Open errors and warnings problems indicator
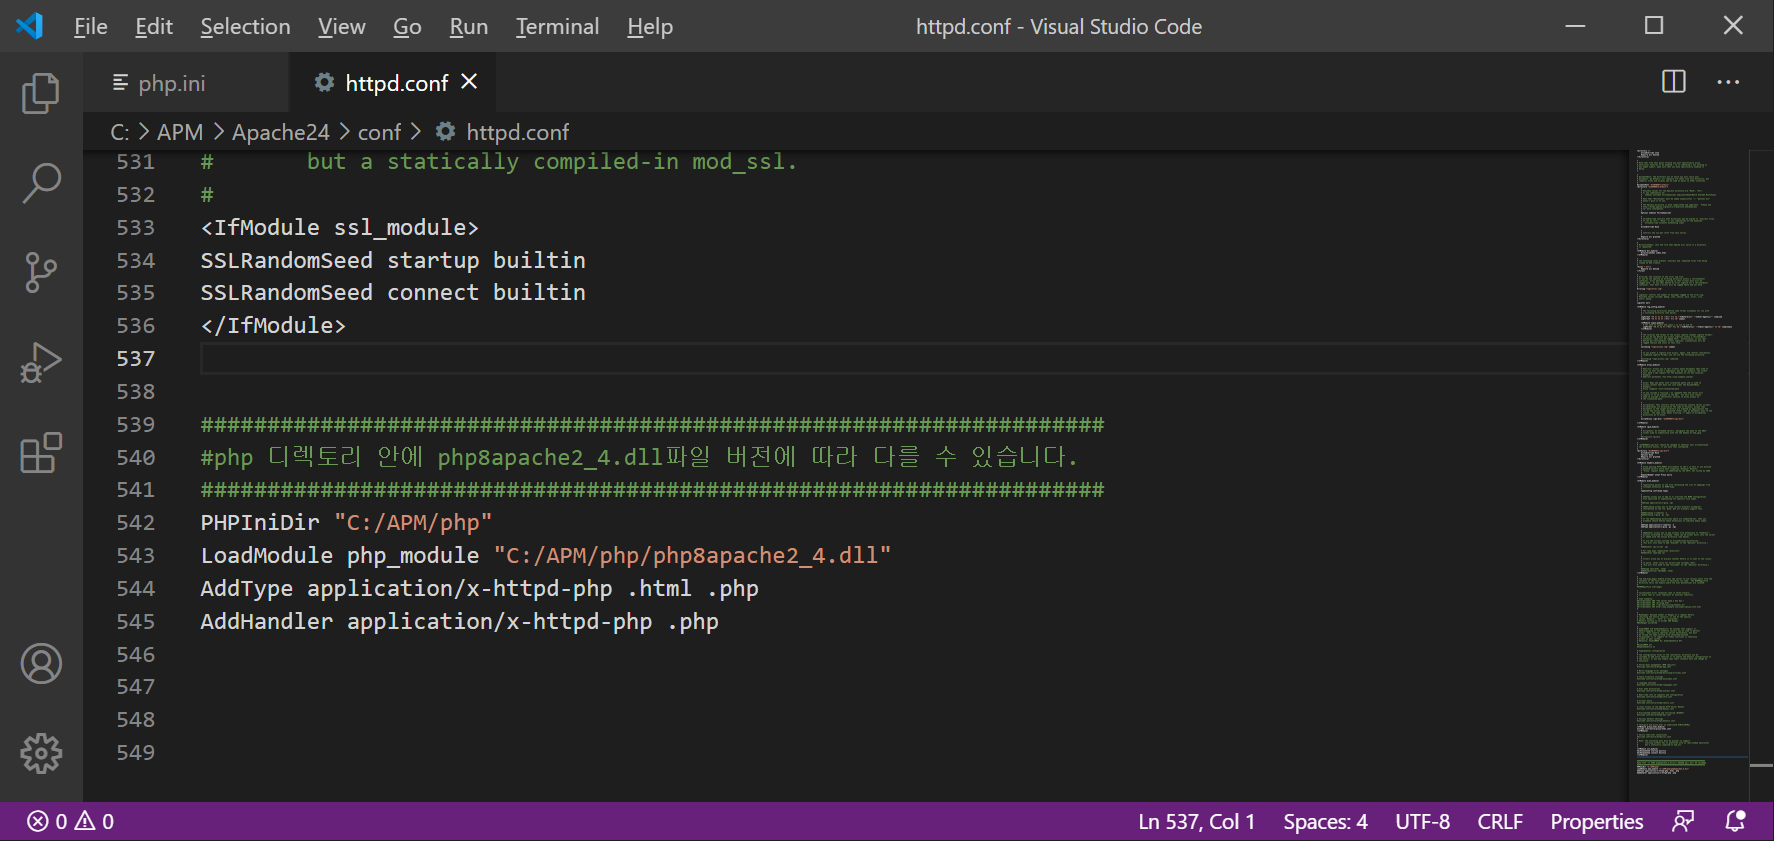1774x841 pixels. pyautogui.click(x=70, y=821)
